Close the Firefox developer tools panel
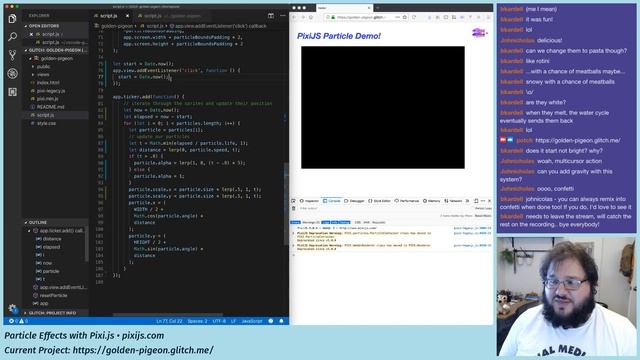The image size is (640, 360). (489, 201)
